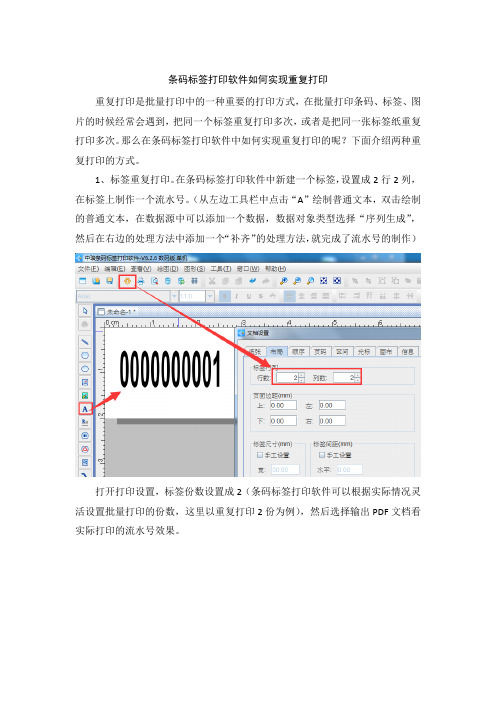Open the font name dropdown
Image resolution: width=496 pixels, height=702 pixels.
[x=174, y=296]
